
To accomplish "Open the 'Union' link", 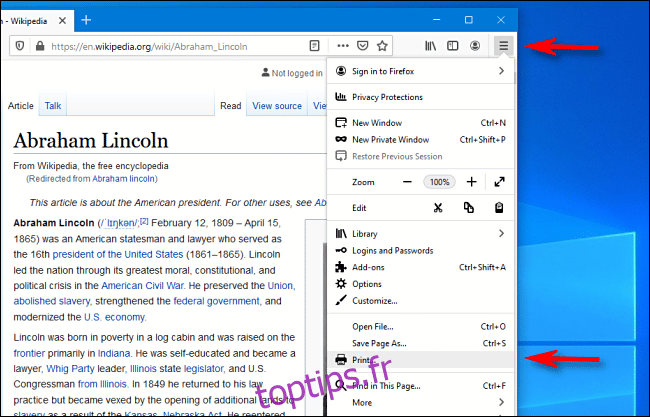I will click(280, 286).
